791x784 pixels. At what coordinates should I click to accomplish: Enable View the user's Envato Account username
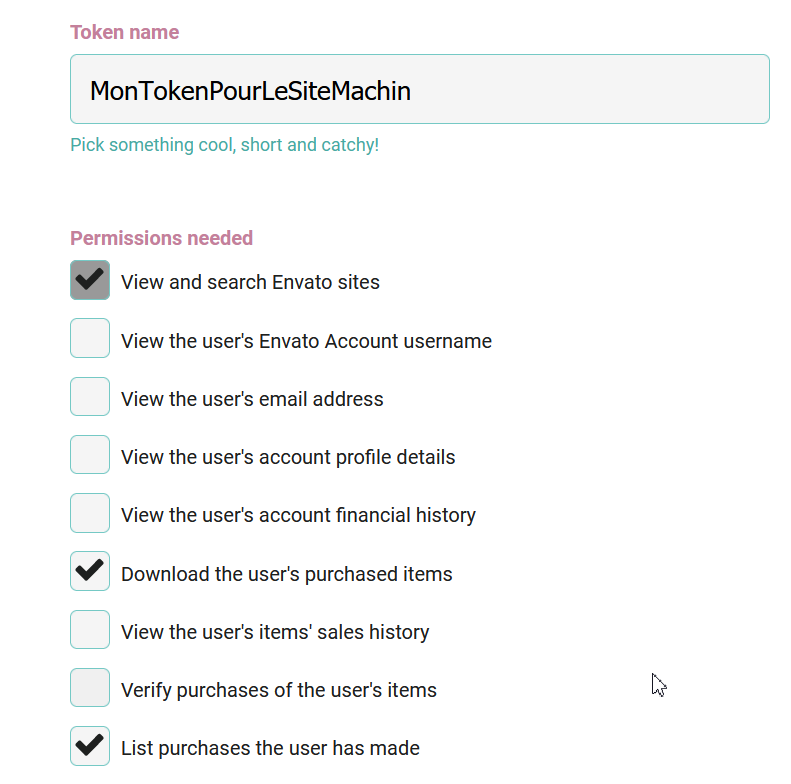pyautogui.click(x=90, y=338)
